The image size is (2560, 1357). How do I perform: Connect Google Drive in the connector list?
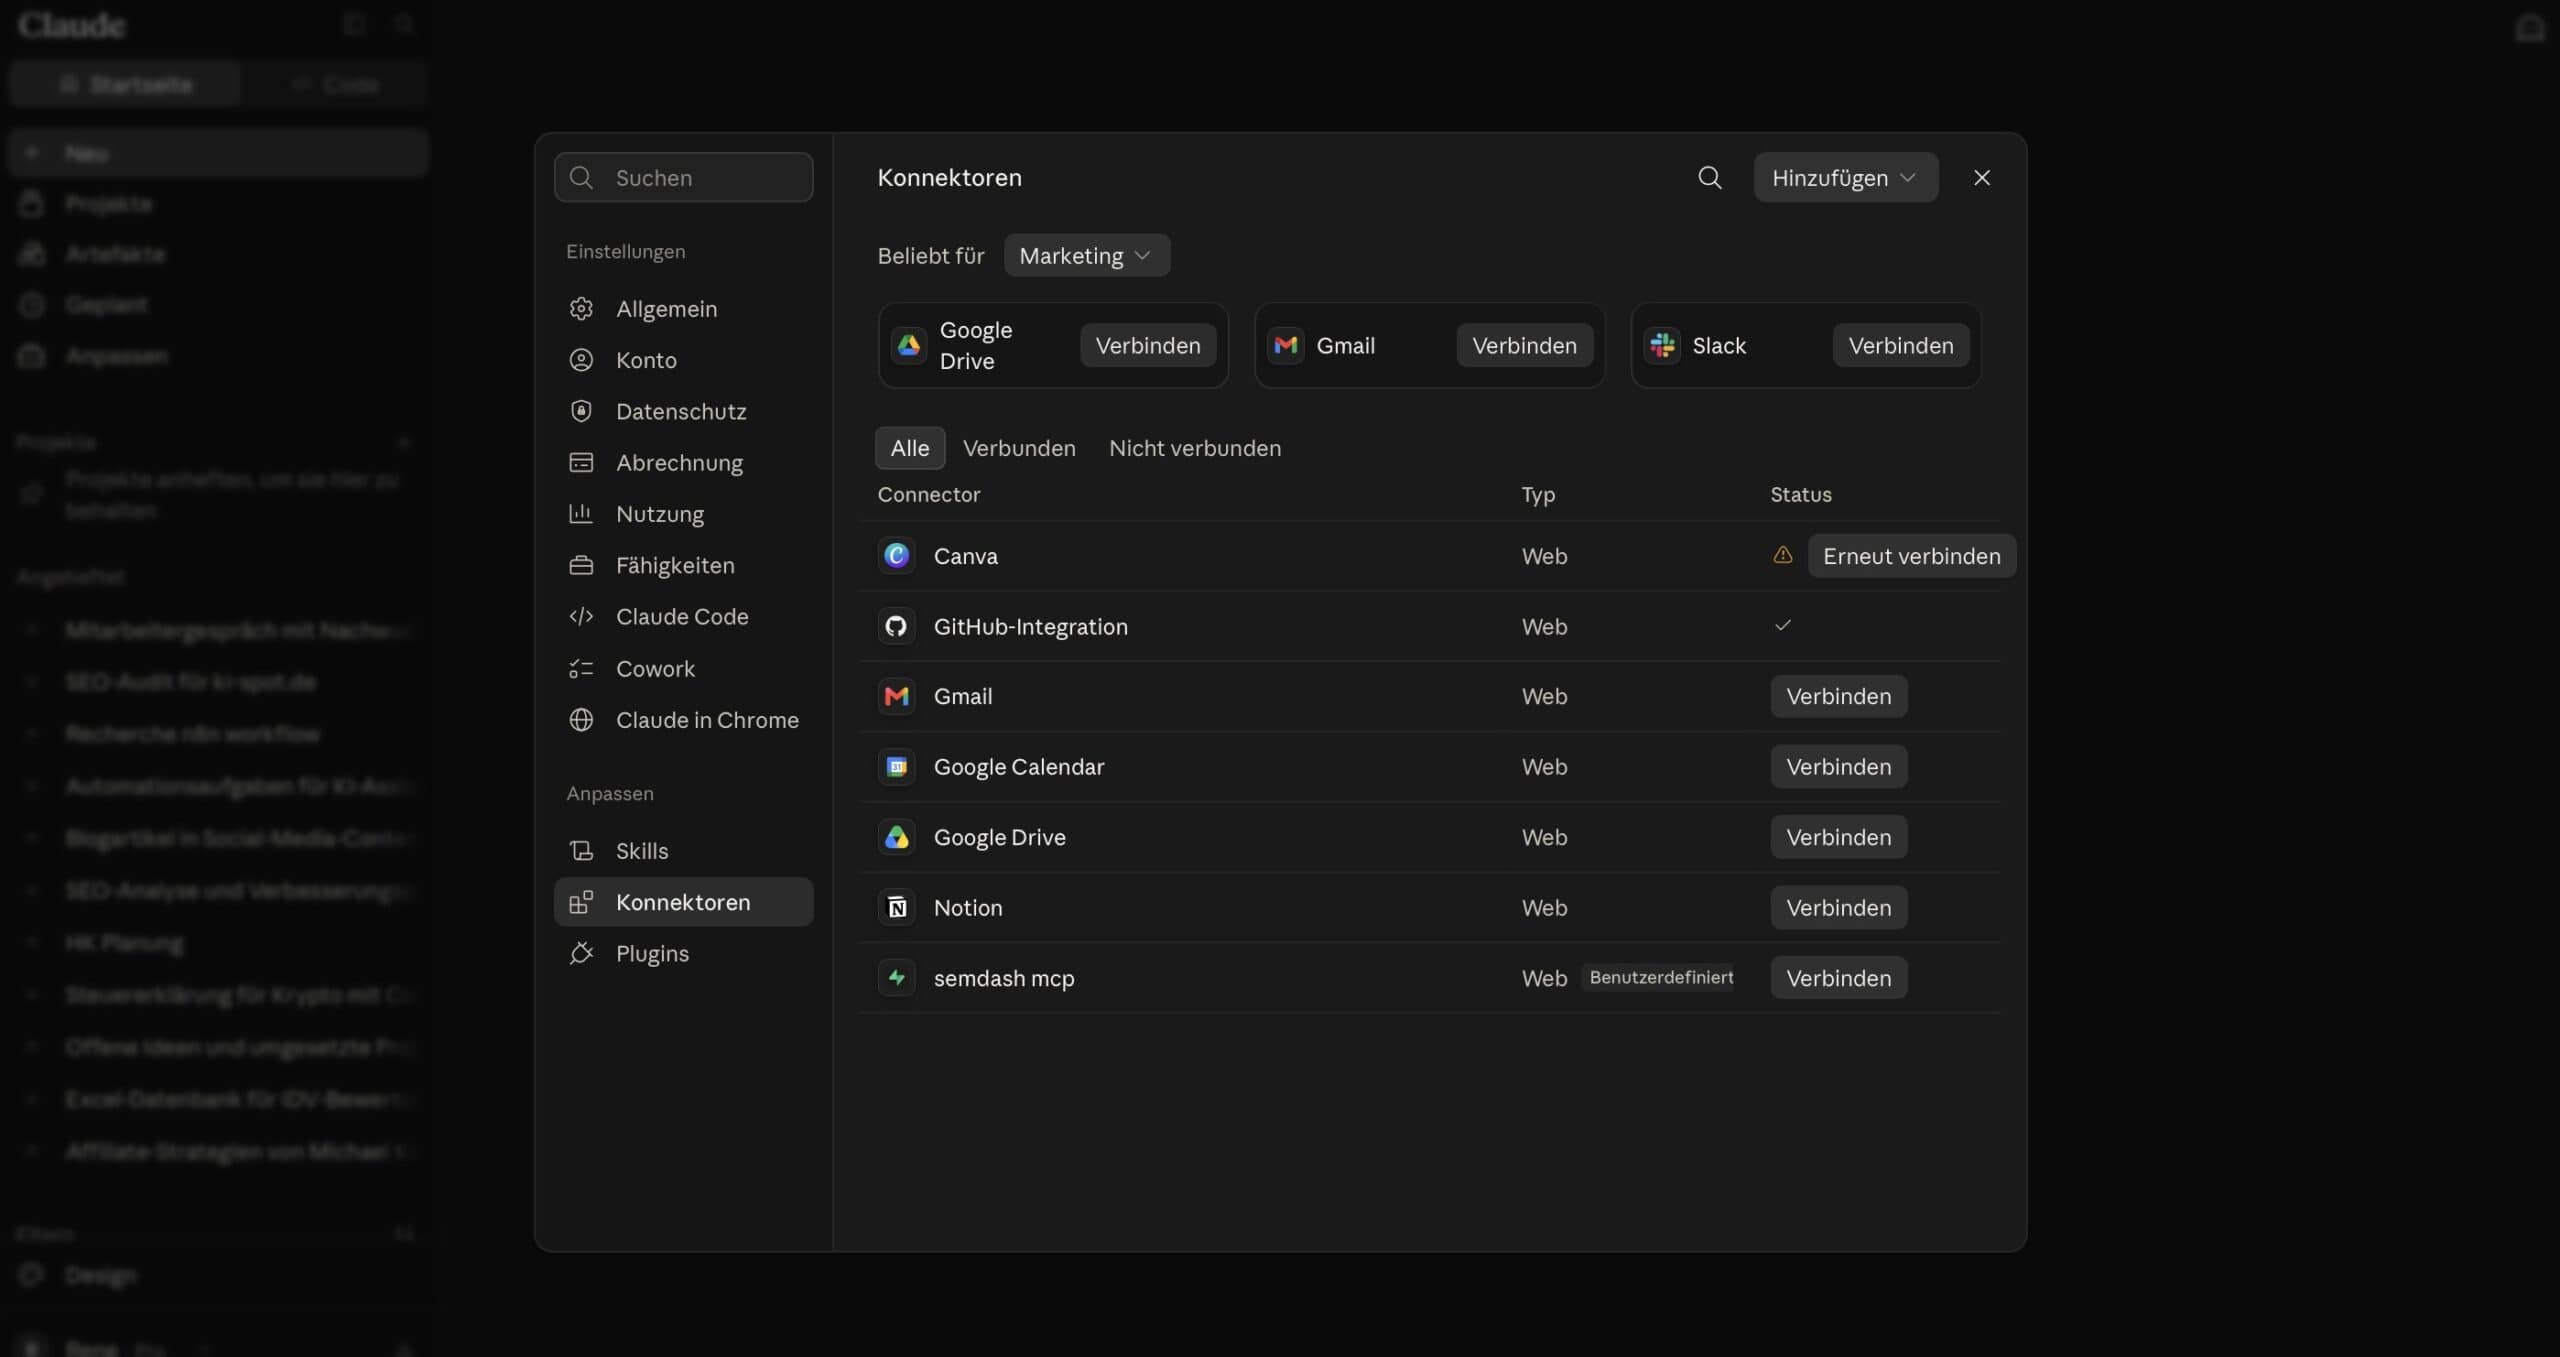coord(1838,837)
